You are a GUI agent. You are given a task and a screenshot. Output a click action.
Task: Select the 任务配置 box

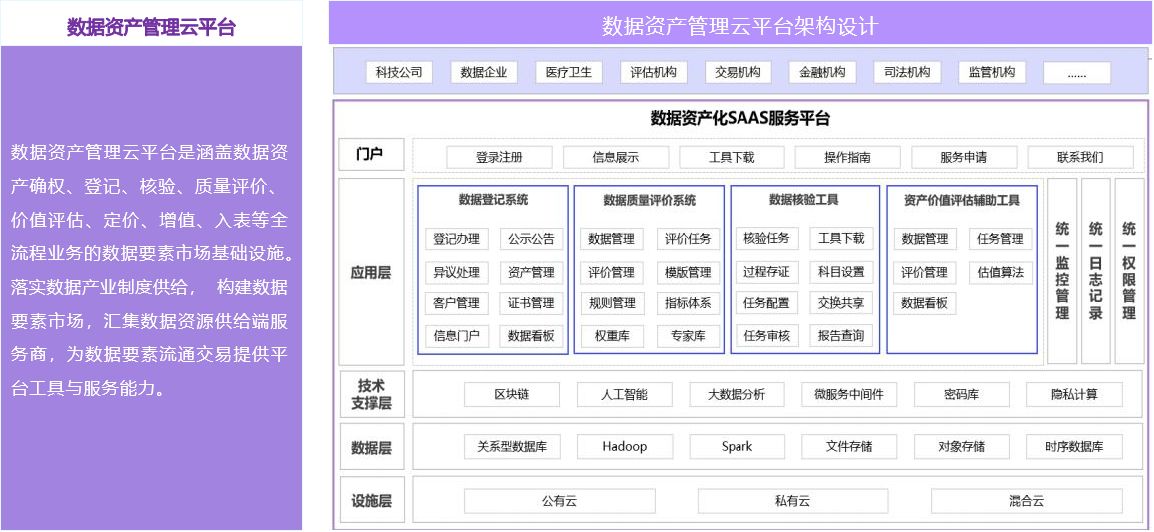[x=767, y=302]
